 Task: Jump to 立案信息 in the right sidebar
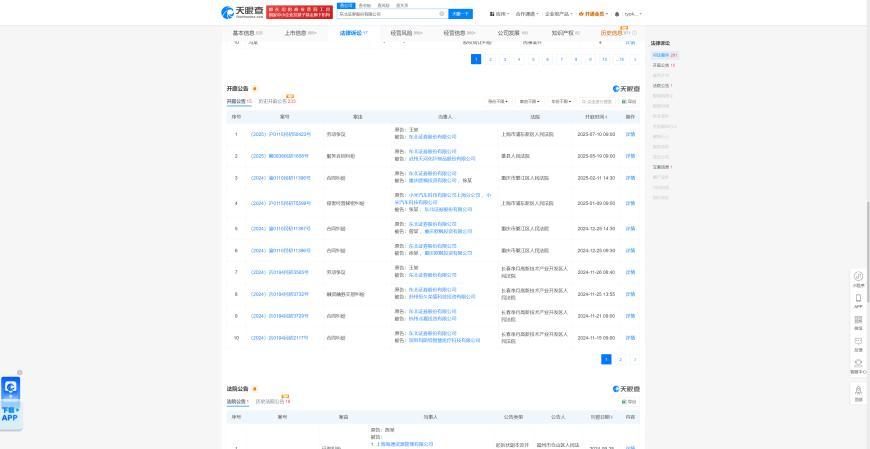click(x=662, y=167)
